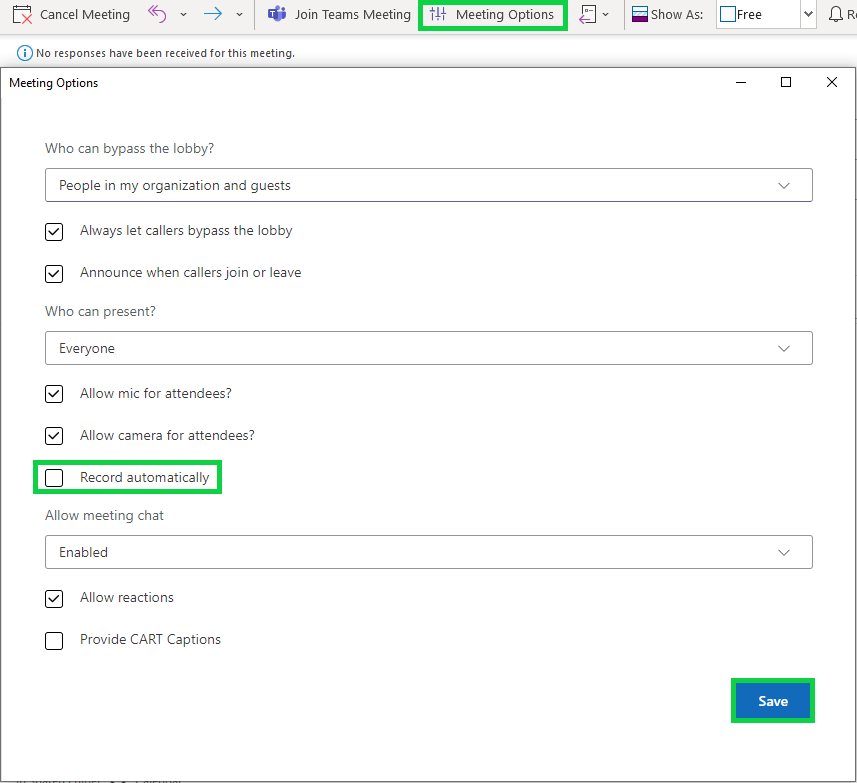Click the info icon beside no responses message
The image size is (857, 783).
[25, 53]
